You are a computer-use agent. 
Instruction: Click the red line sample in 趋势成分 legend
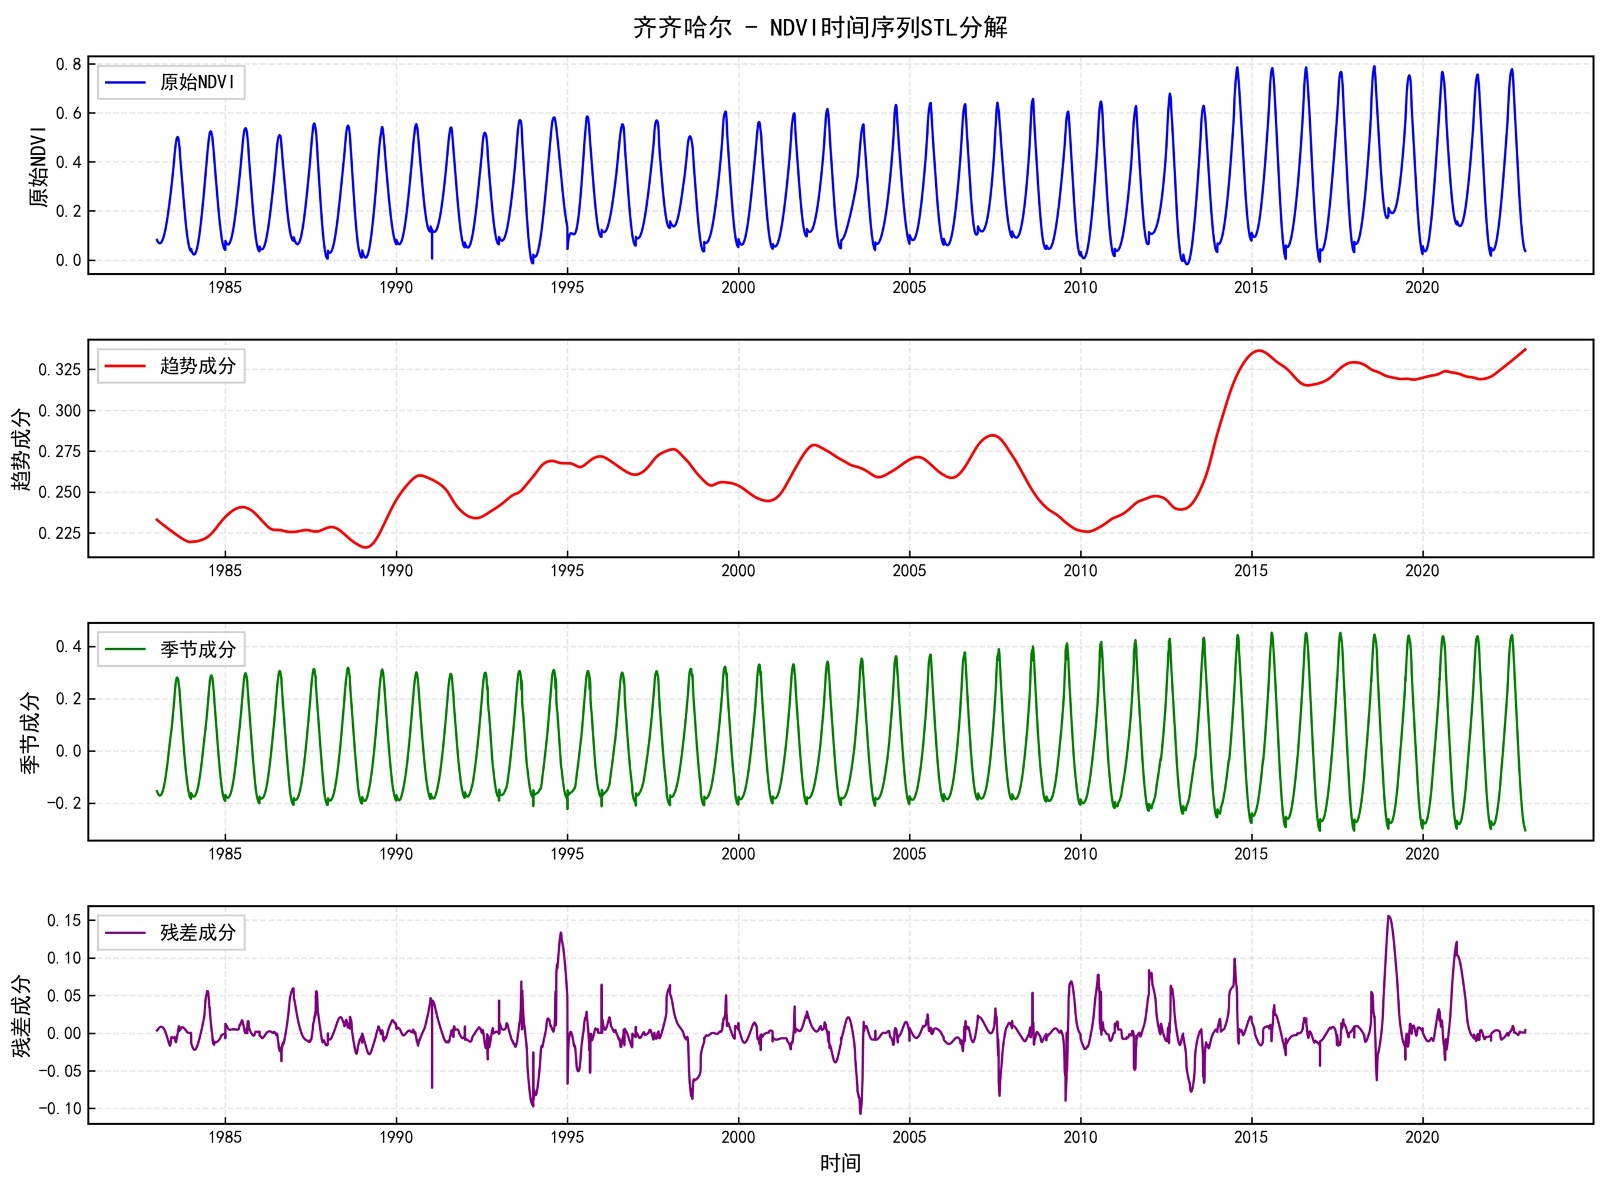(x=125, y=366)
